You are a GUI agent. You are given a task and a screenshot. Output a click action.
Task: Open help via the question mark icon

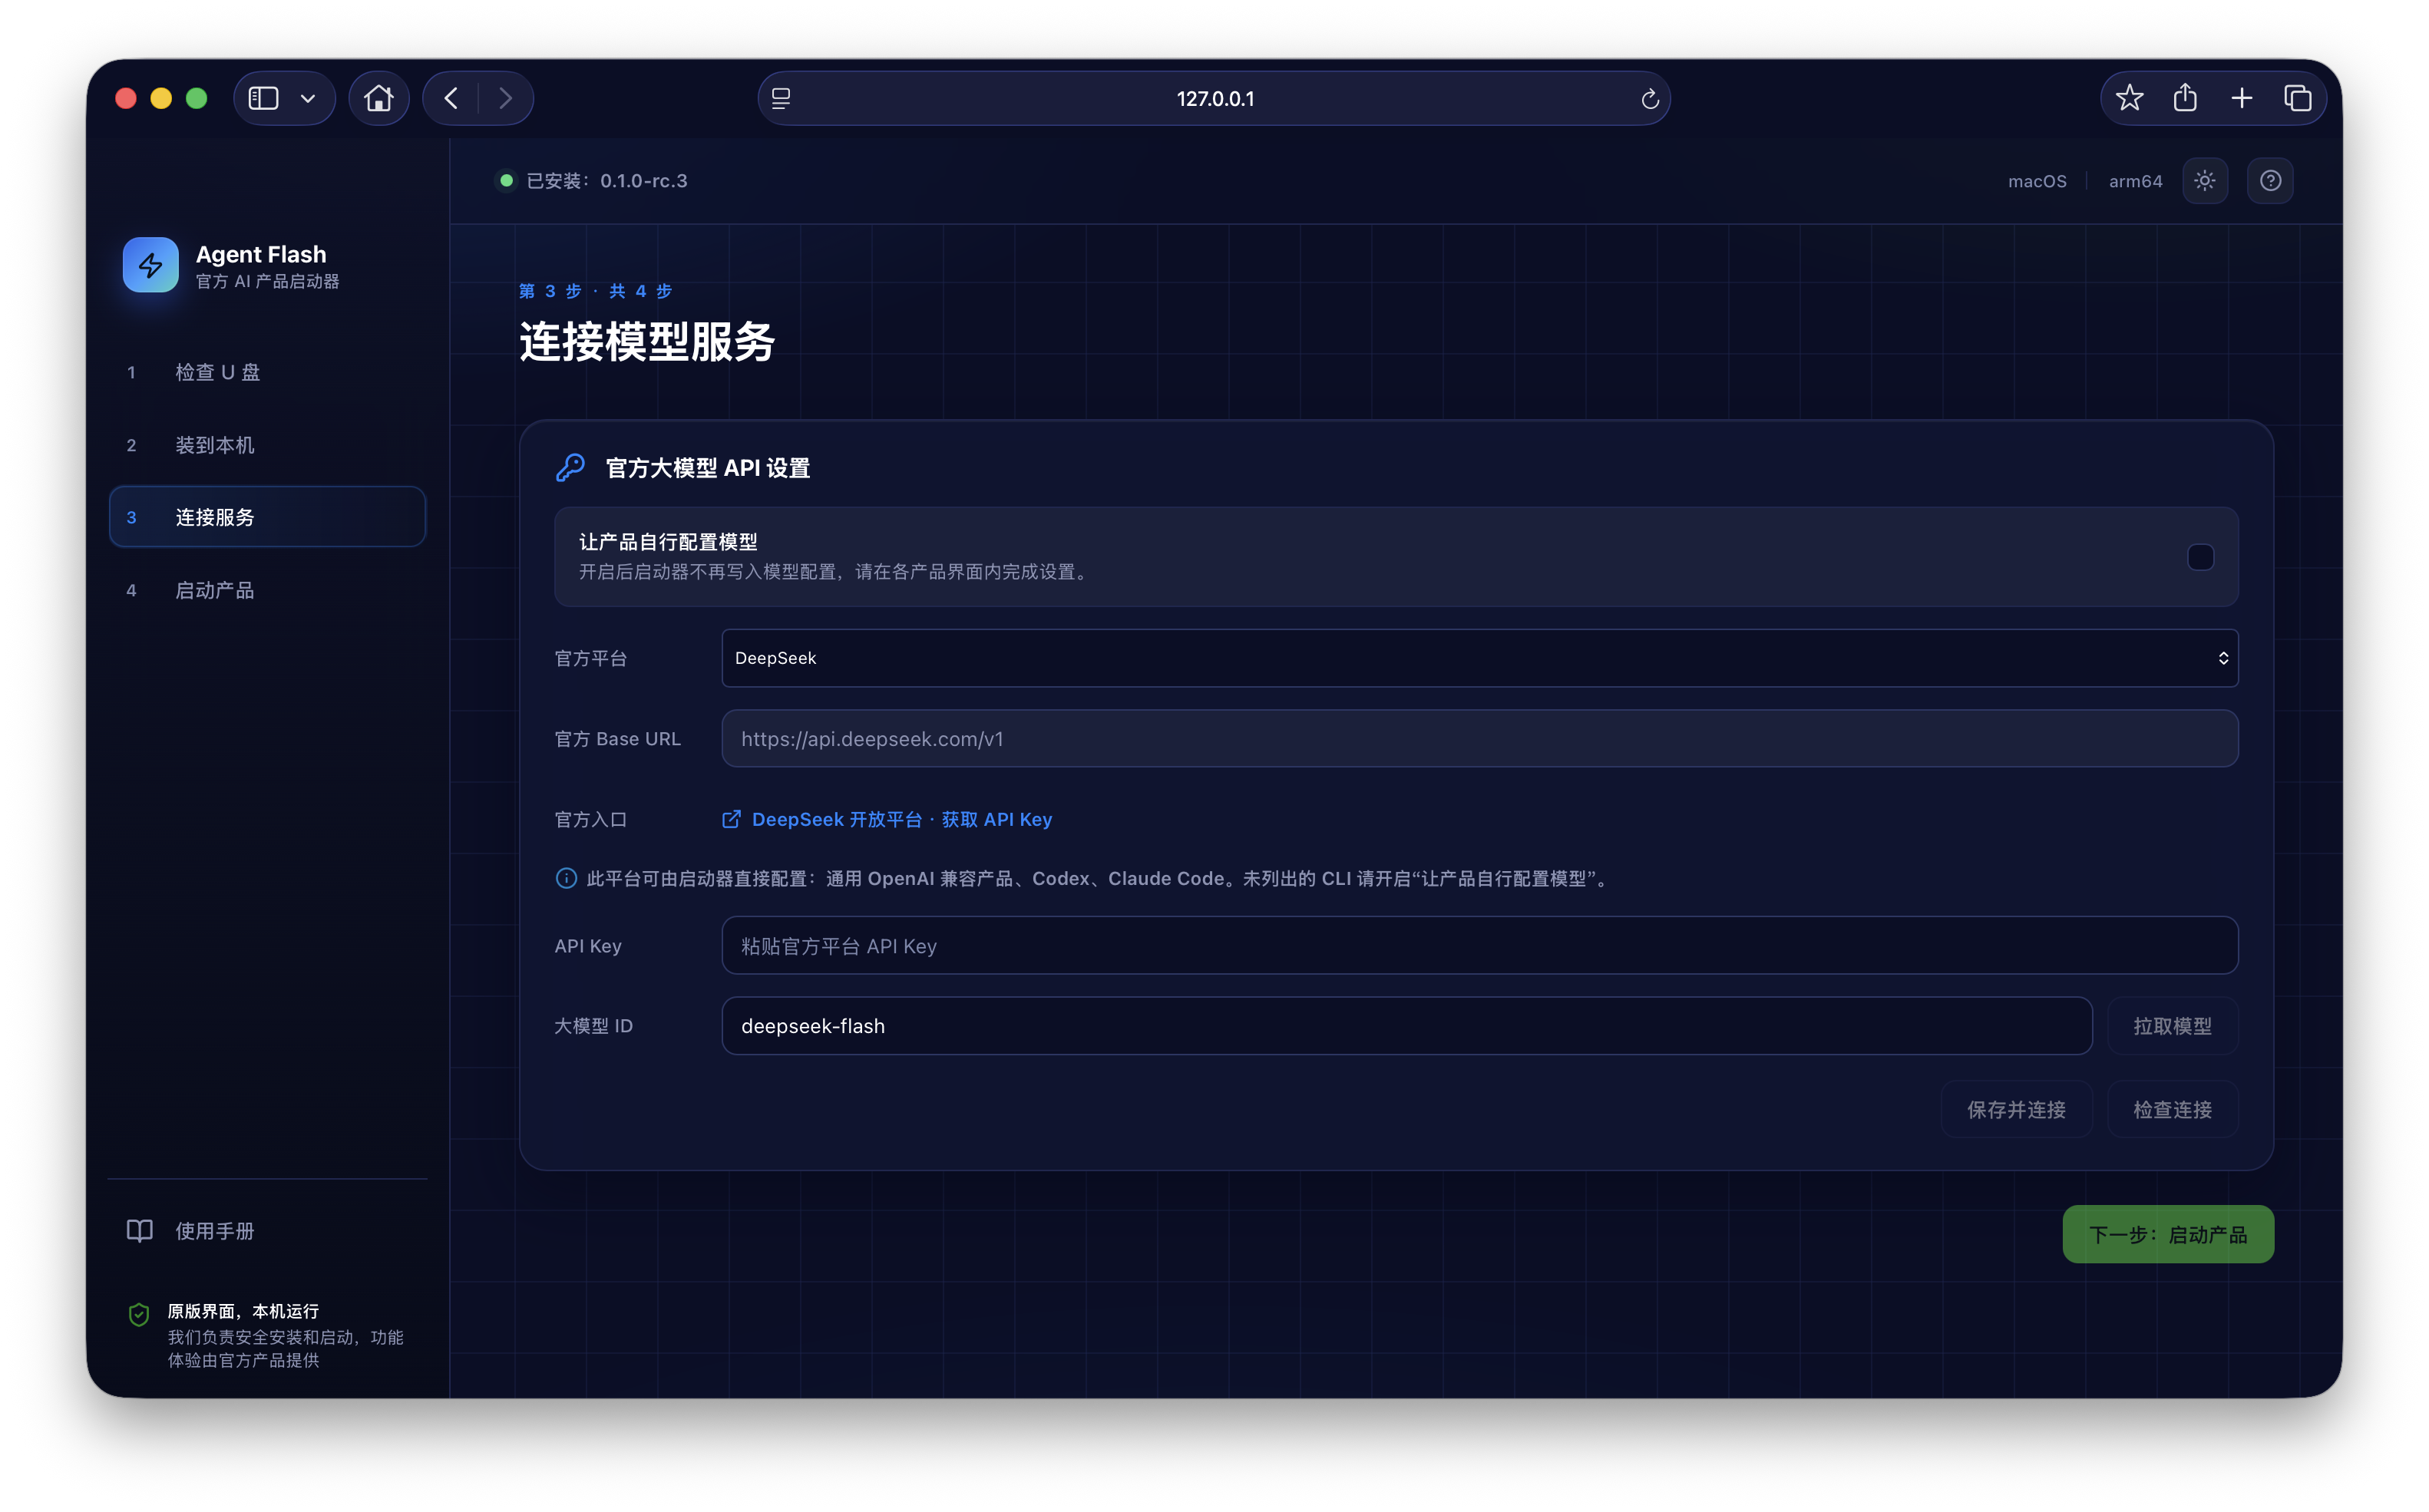click(x=2270, y=181)
